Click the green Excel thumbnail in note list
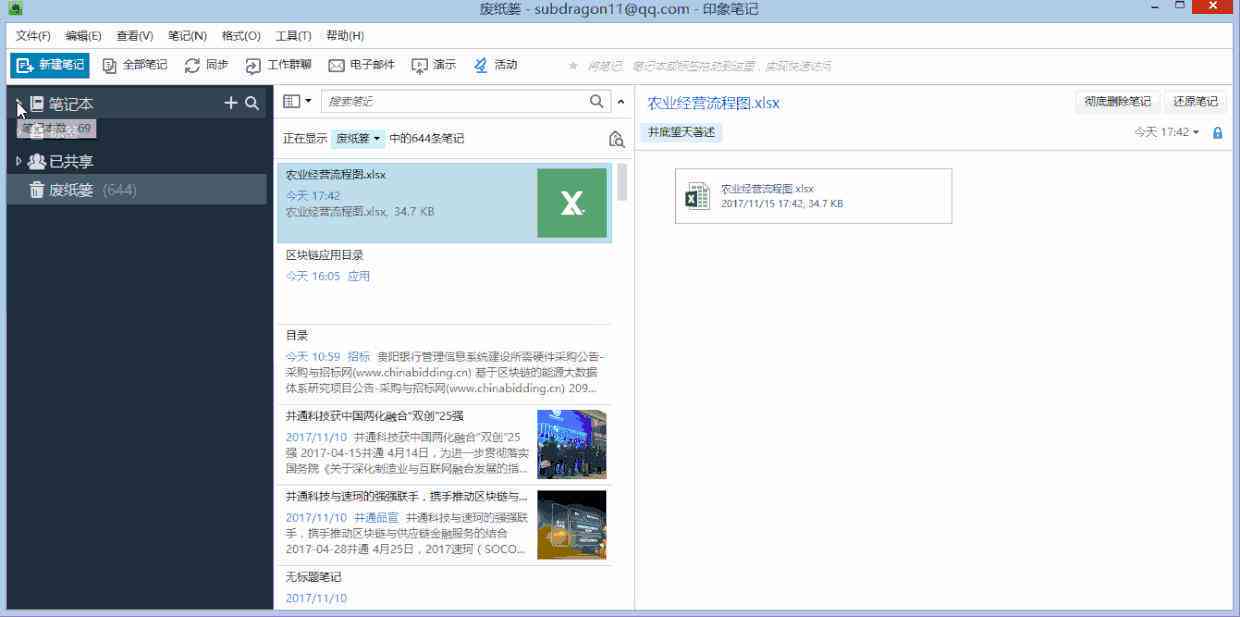The width and height of the screenshot is (1240, 617). pyautogui.click(x=572, y=203)
